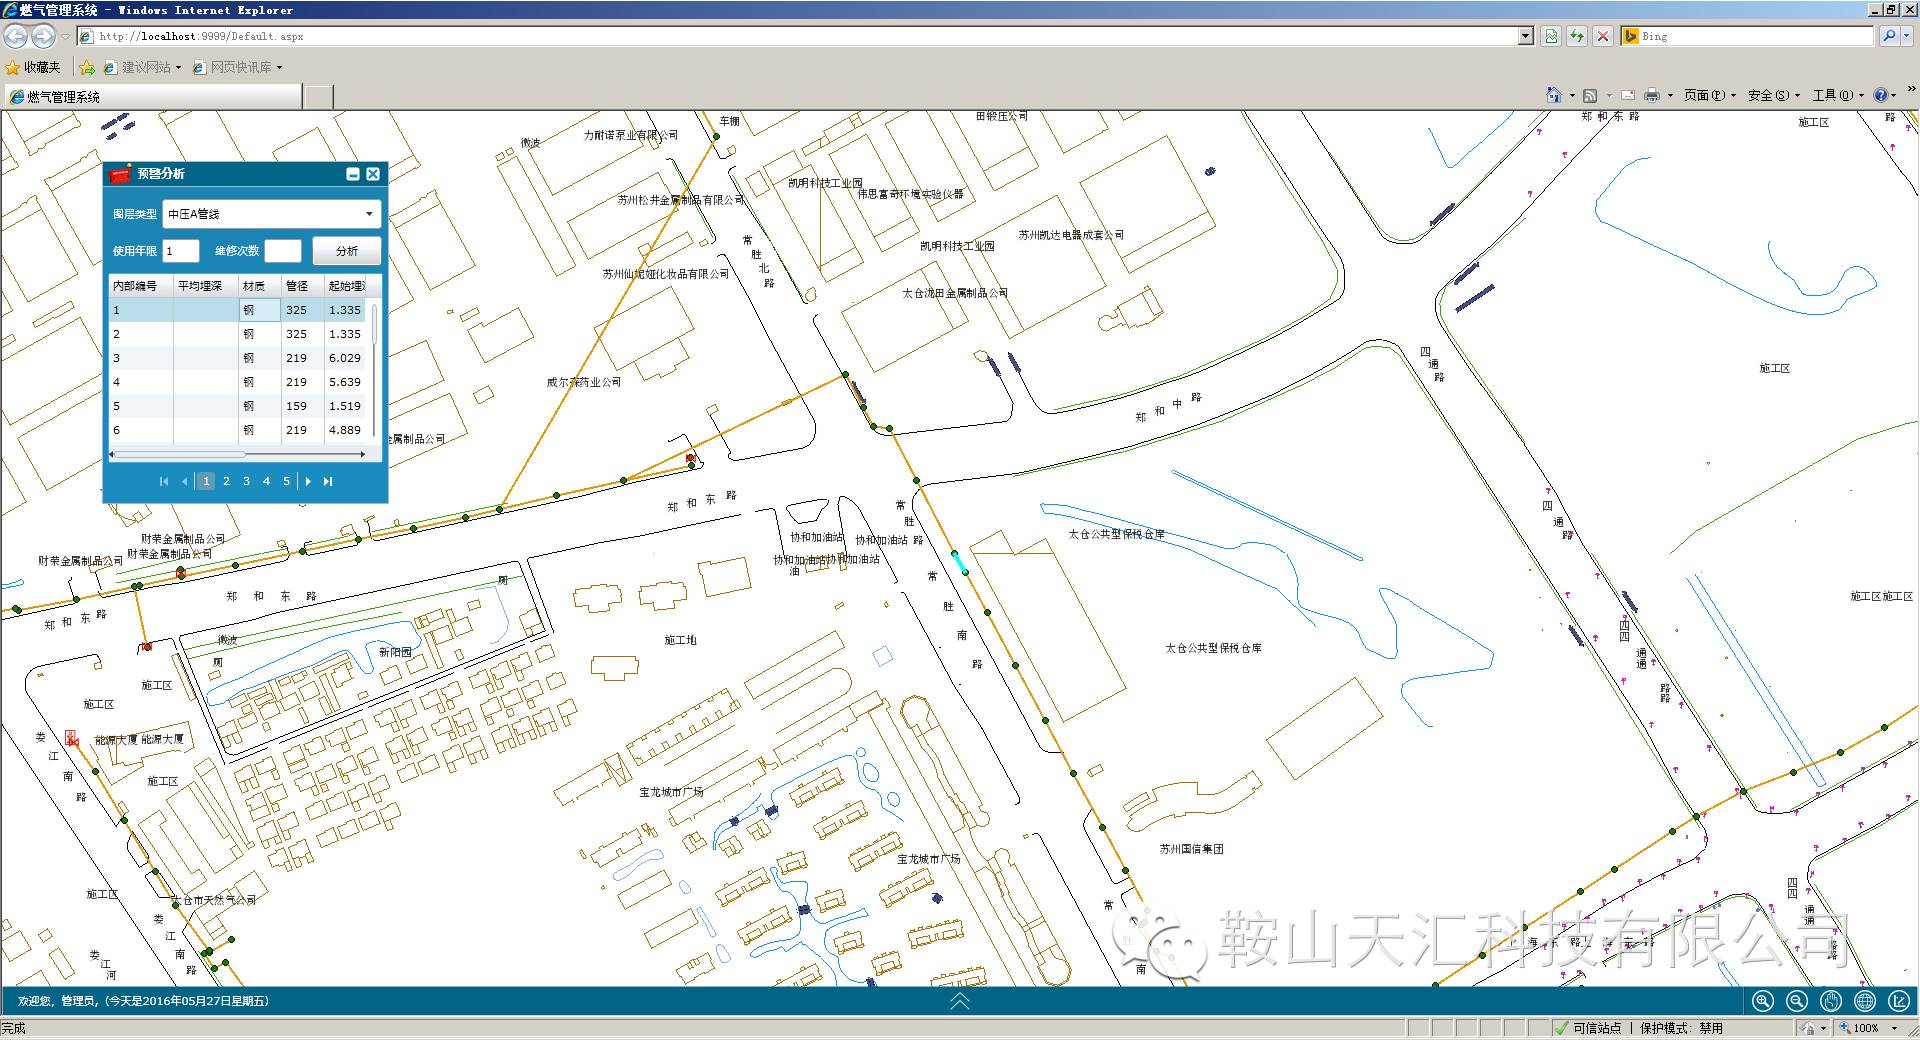Click the address bar URL field
This screenshot has width=1920, height=1040.
tap(797, 36)
